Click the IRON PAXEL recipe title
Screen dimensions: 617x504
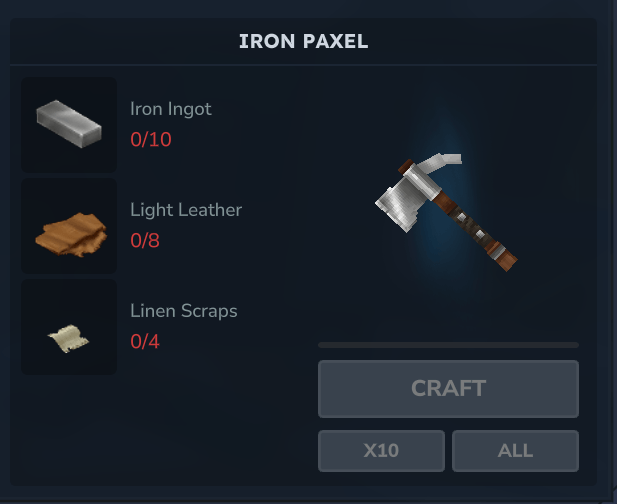pyautogui.click(x=303, y=41)
